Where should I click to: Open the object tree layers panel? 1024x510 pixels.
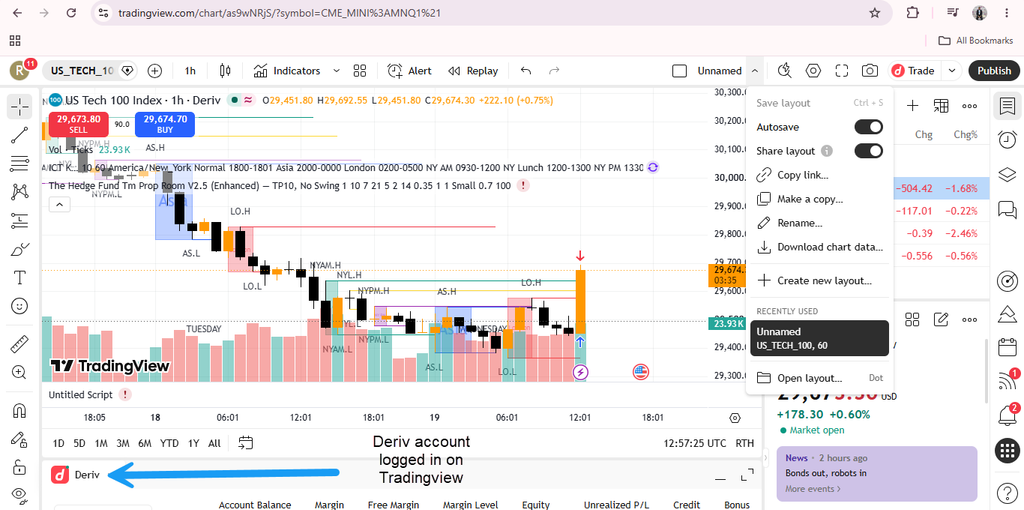tap(1007, 174)
